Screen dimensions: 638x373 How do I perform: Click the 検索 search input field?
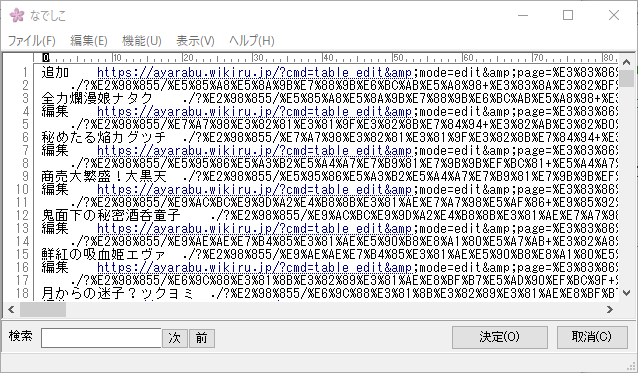point(101,338)
